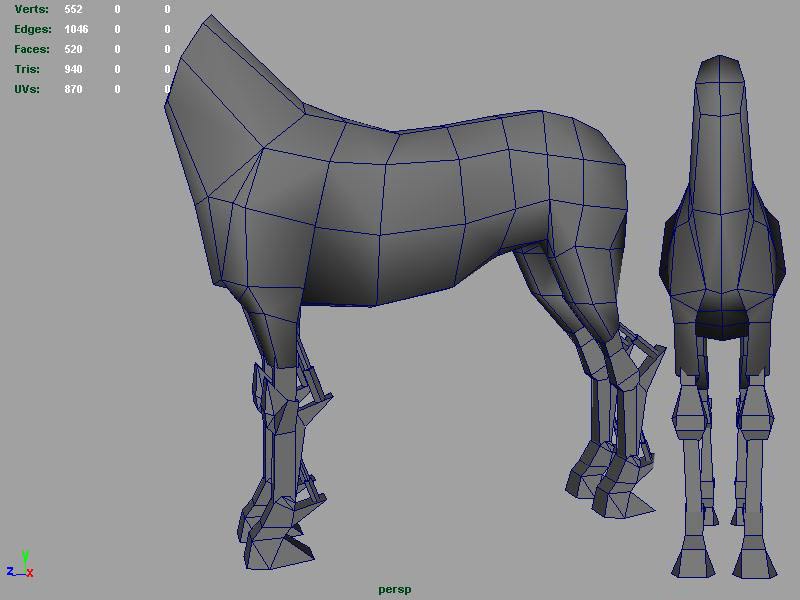Click the Verts label in the heads-up display
This screenshot has height=600, width=800.
[x=31, y=9]
